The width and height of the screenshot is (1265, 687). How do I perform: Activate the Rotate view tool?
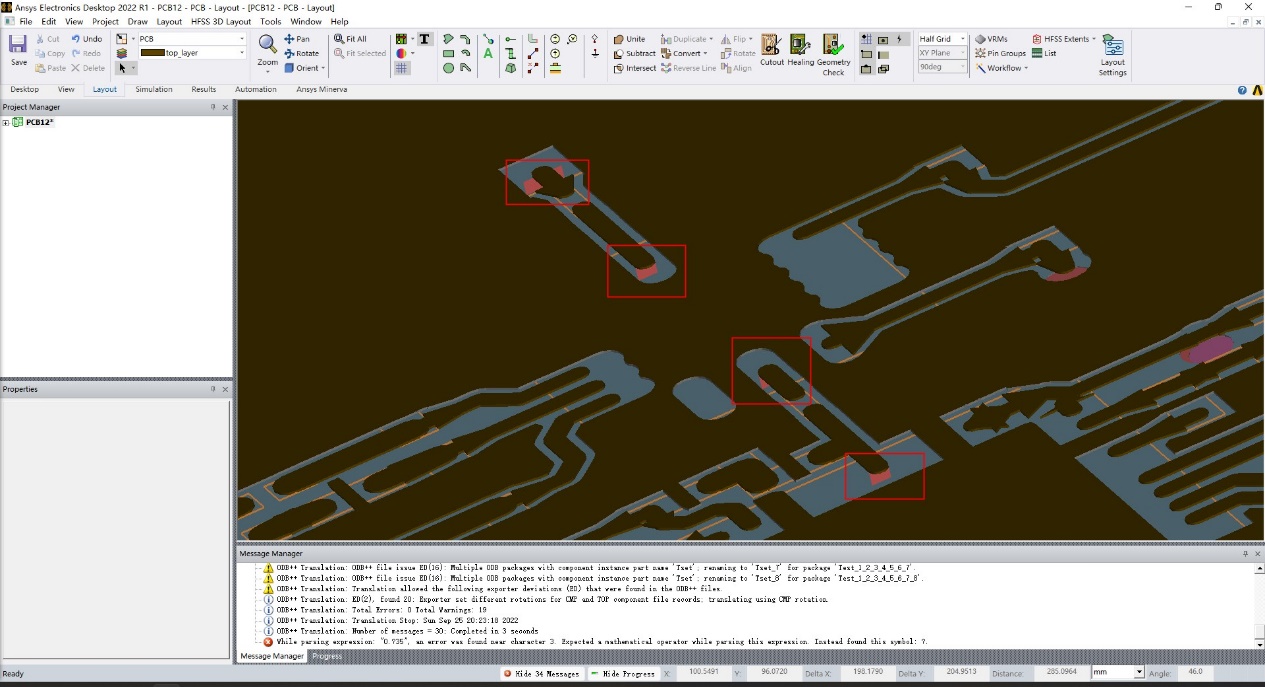point(302,53)
